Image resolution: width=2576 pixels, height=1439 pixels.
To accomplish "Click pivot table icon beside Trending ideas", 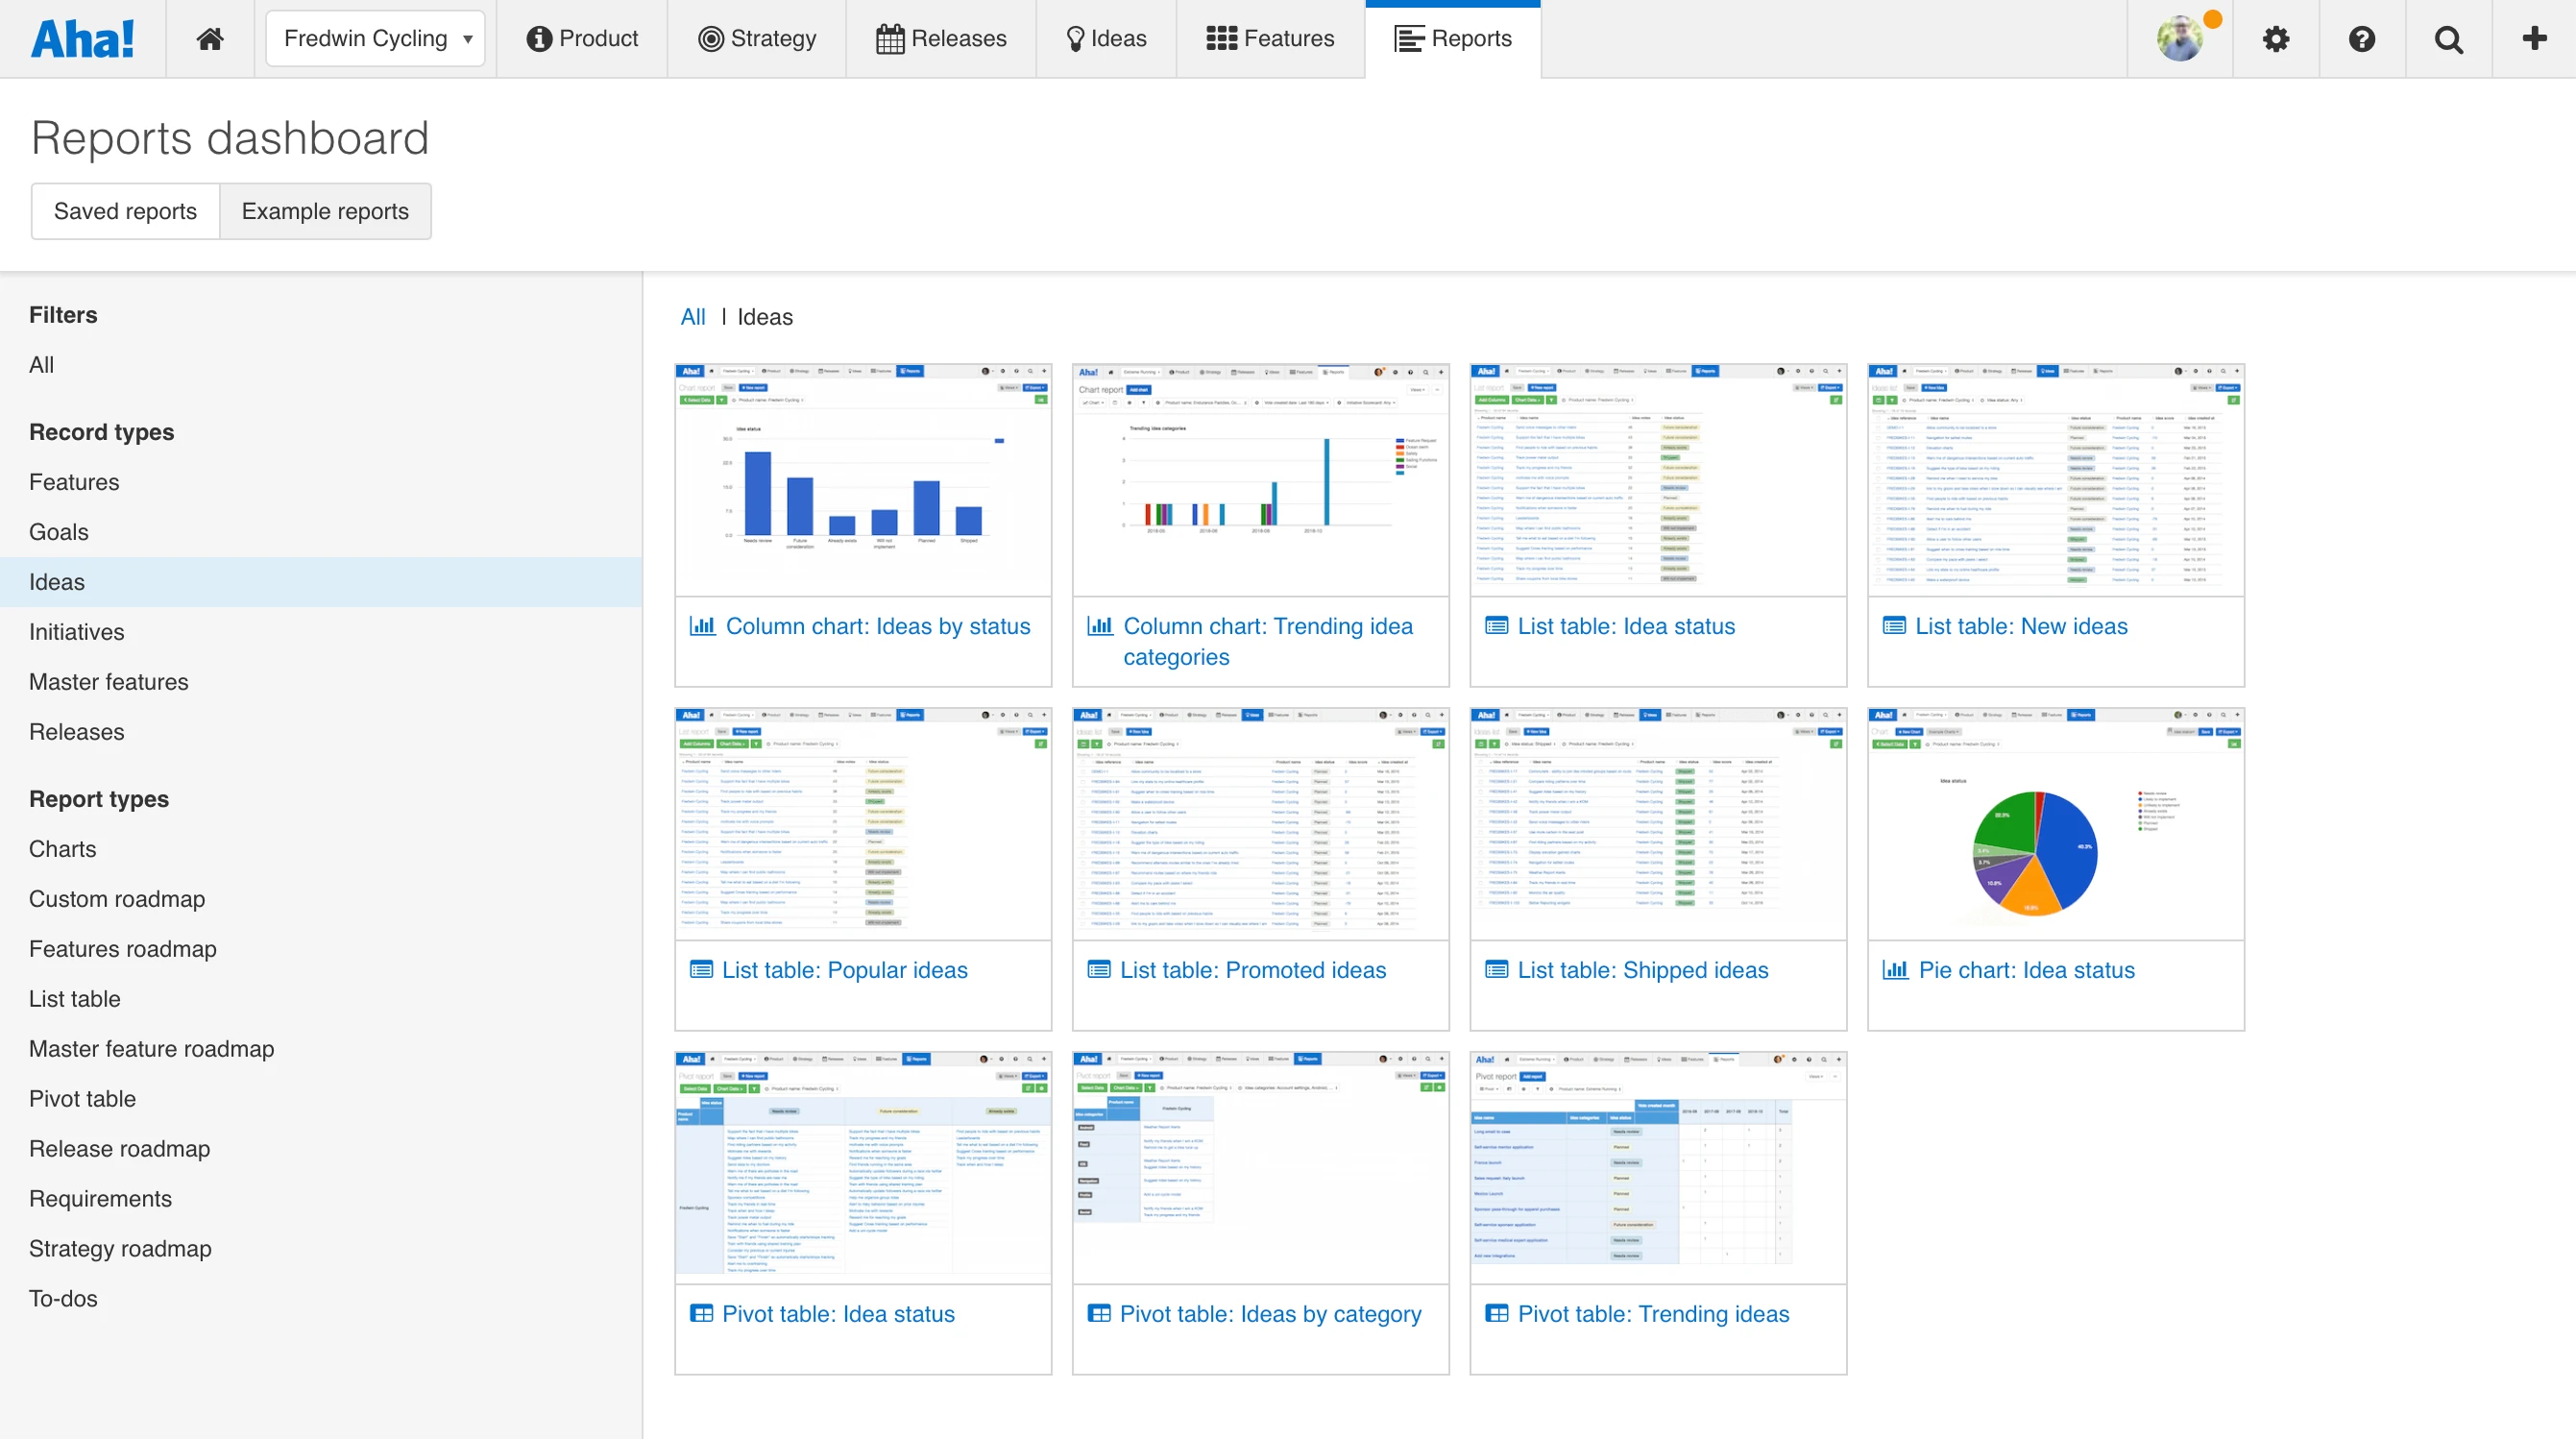I will (x=1496, y=1313).
